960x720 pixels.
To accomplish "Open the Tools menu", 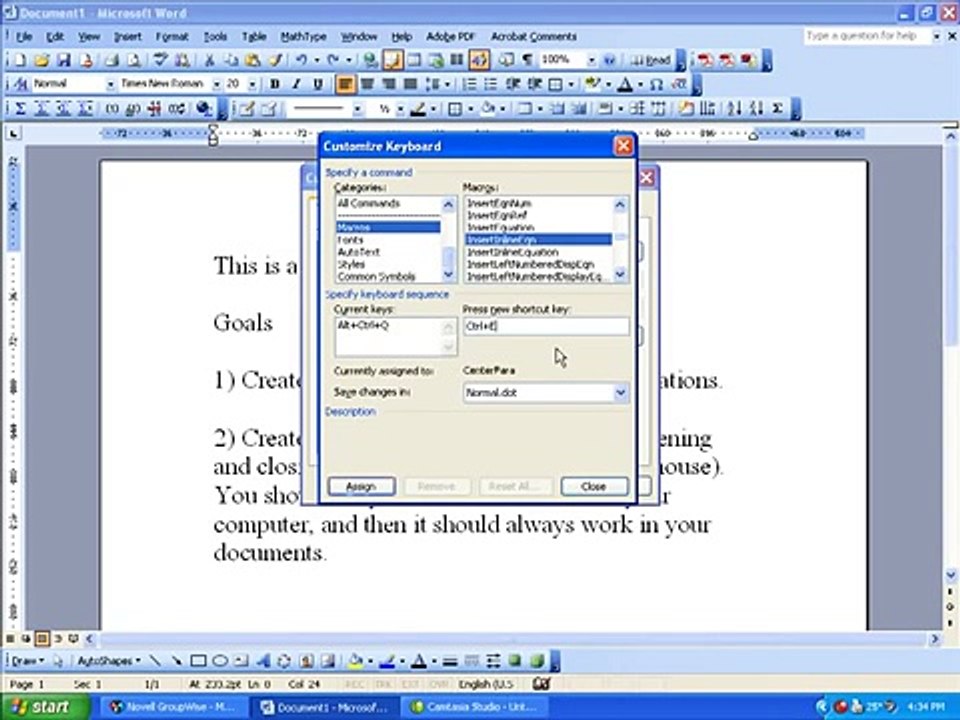I will 215,37.
